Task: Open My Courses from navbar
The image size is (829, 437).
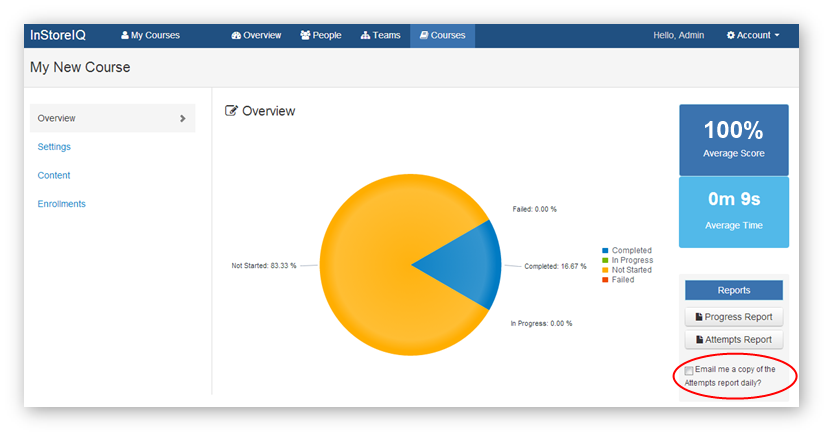Action: (150, 35)
